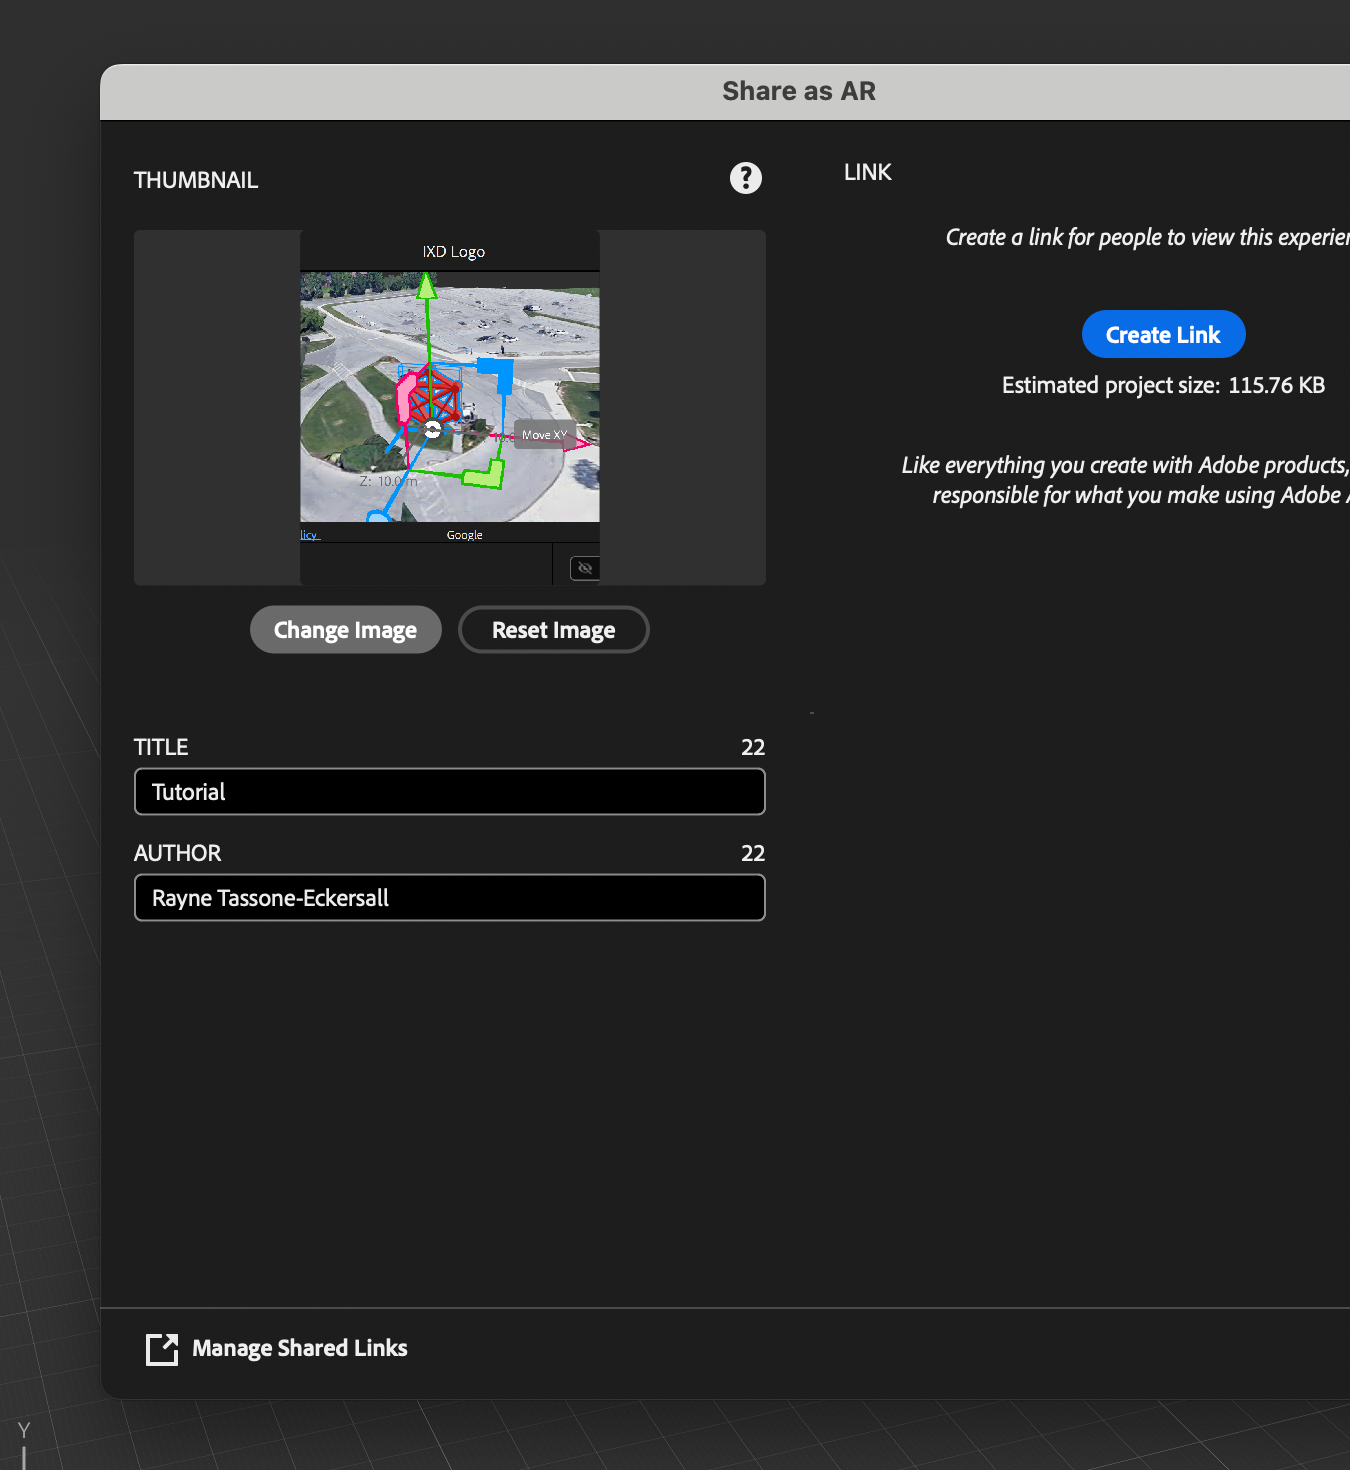Click the blue circular handle at gizmo bottom
This screenshot has width=1350, height=1470.
(x=377, y=519)
